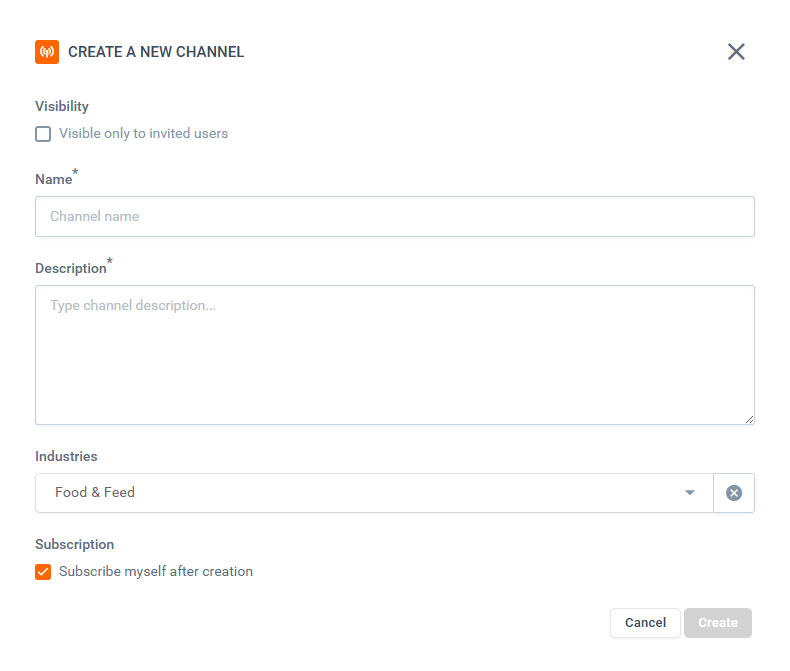
Task: Click the Industries section label
Action: click(x=66, y=457)
